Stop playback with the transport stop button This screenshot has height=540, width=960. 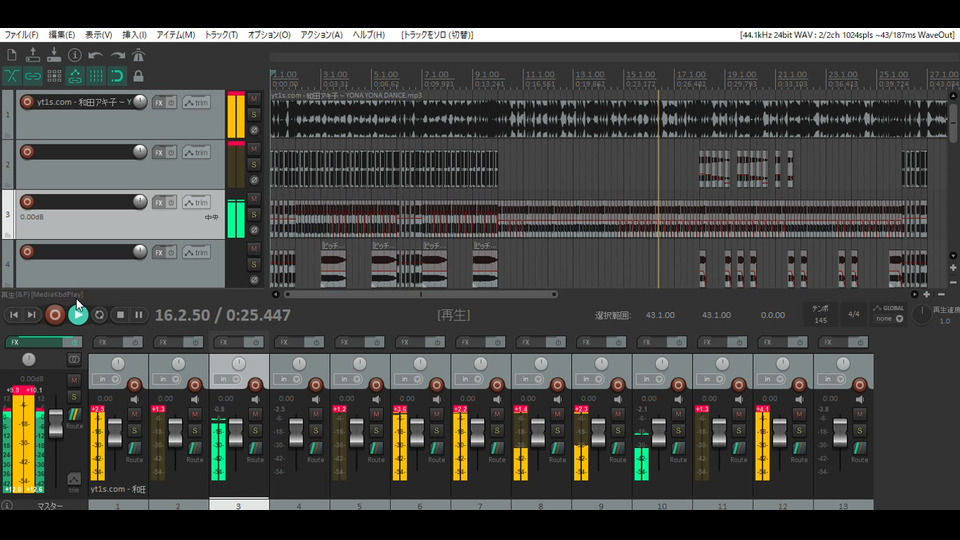pyautogui.click(x=120, y=315)
